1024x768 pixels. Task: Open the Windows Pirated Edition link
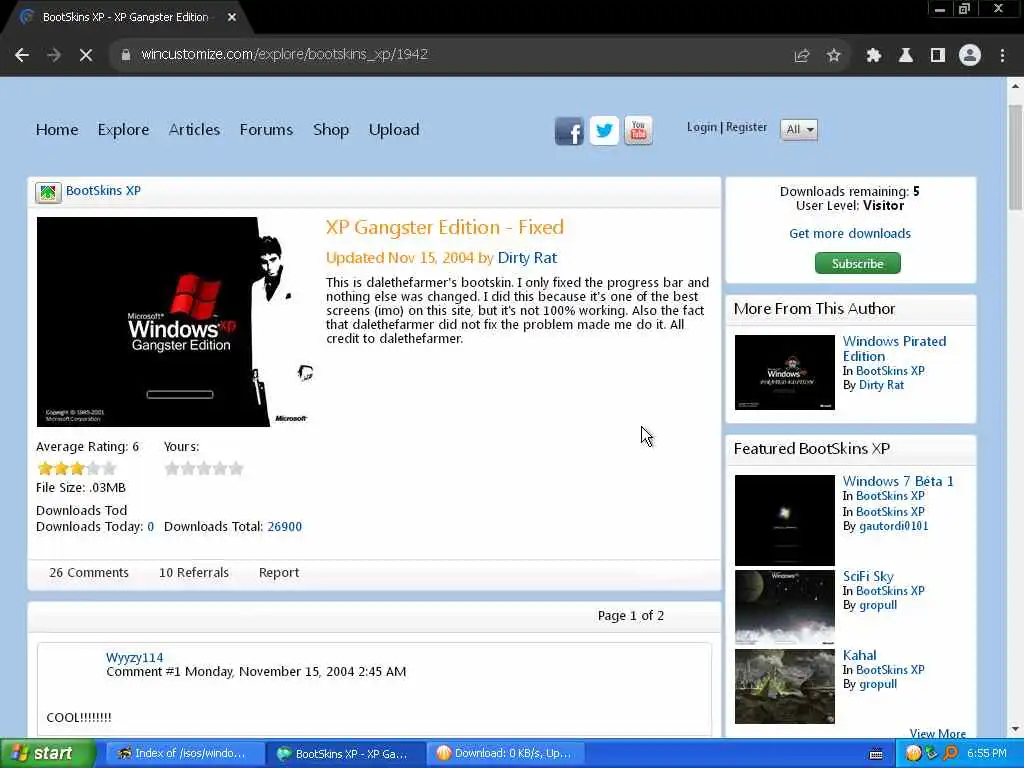pos(894,349)
